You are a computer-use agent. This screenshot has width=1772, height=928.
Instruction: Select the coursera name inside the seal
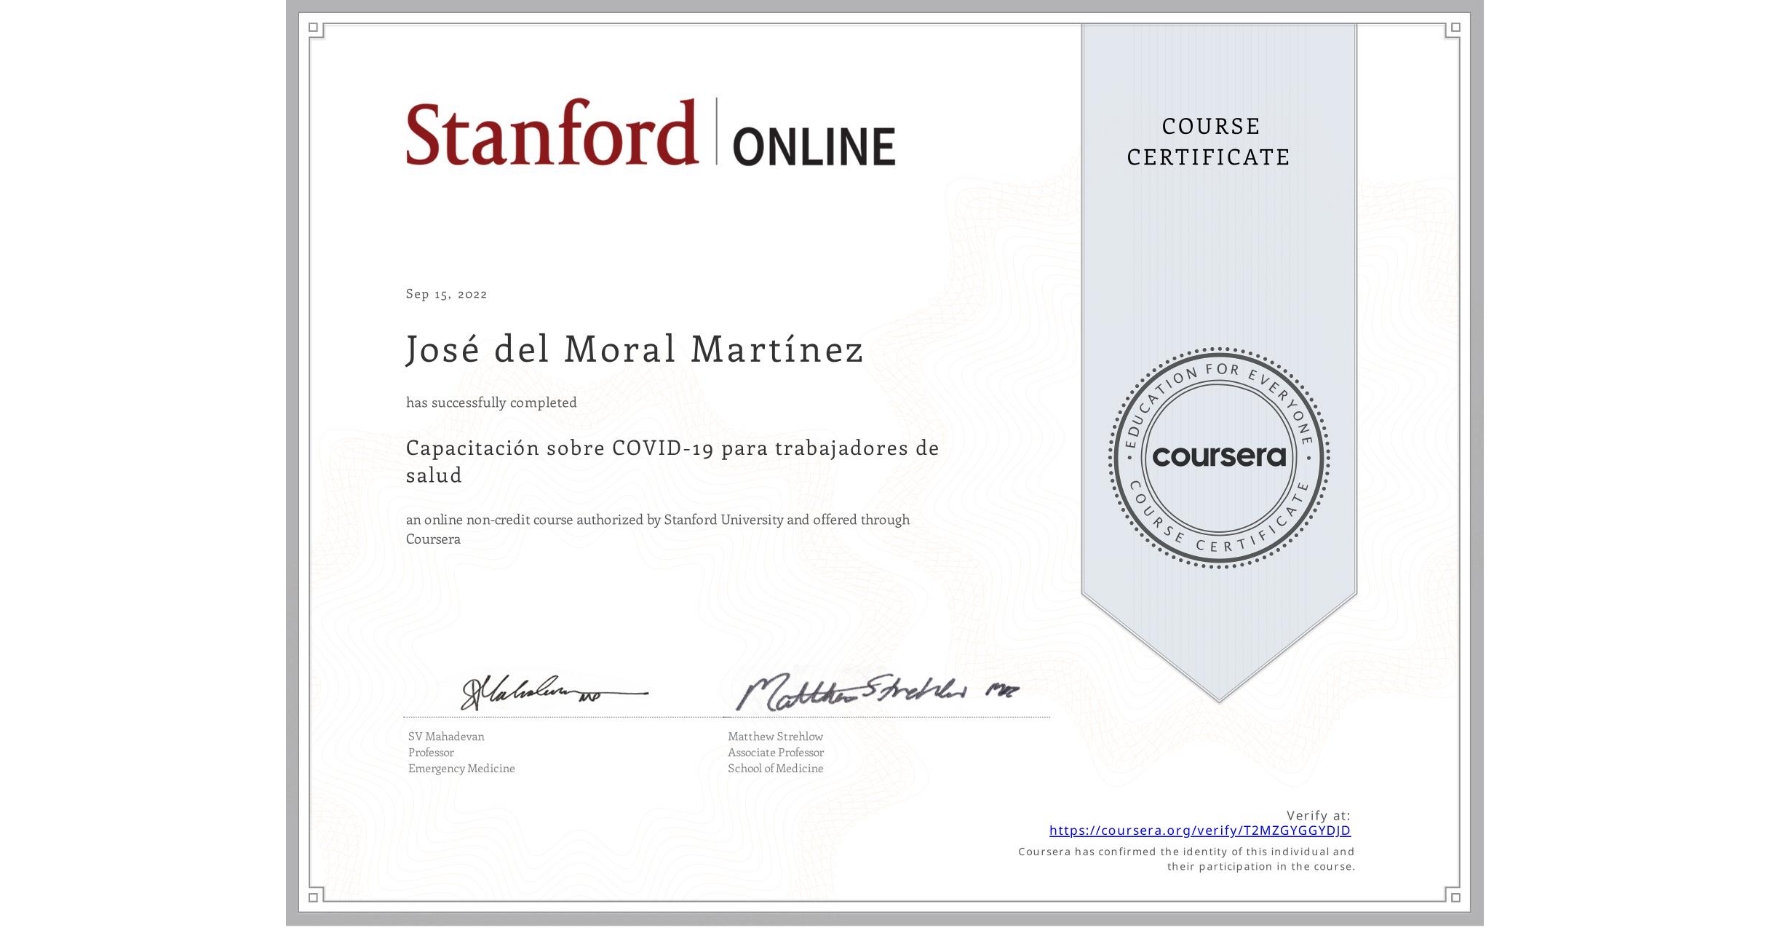[1218, 456]
